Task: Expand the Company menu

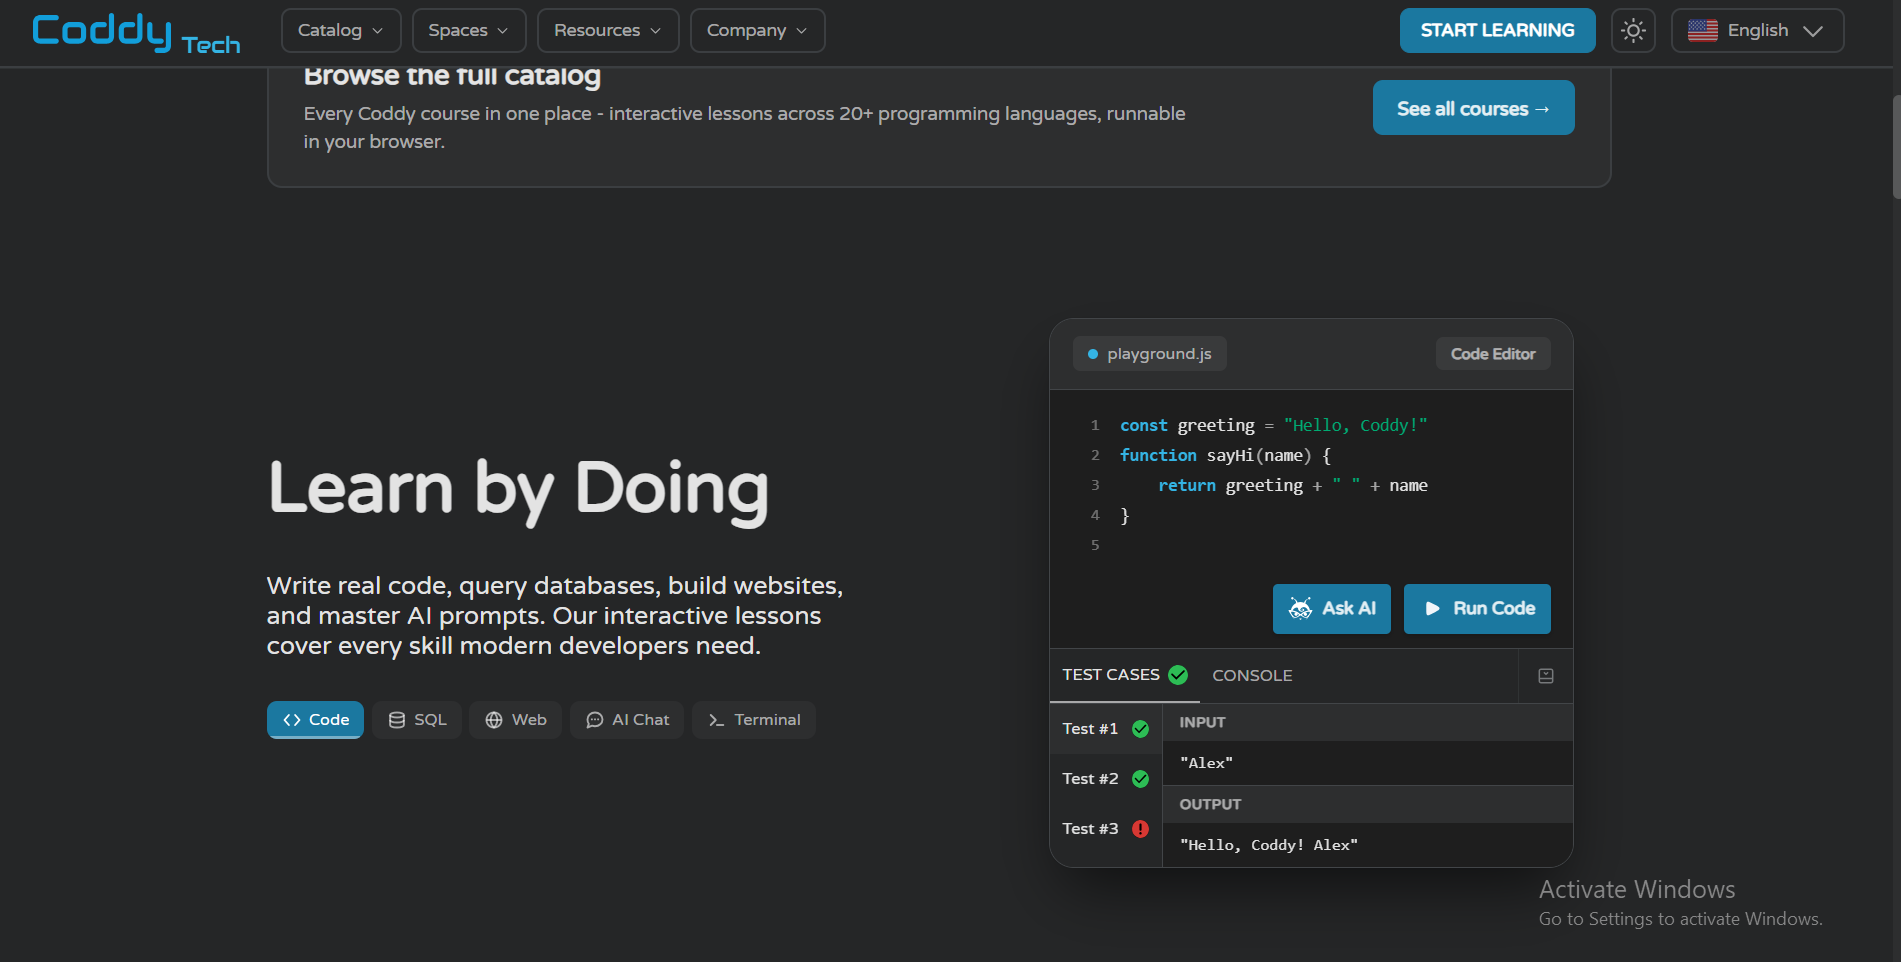Action: point(757,30)
